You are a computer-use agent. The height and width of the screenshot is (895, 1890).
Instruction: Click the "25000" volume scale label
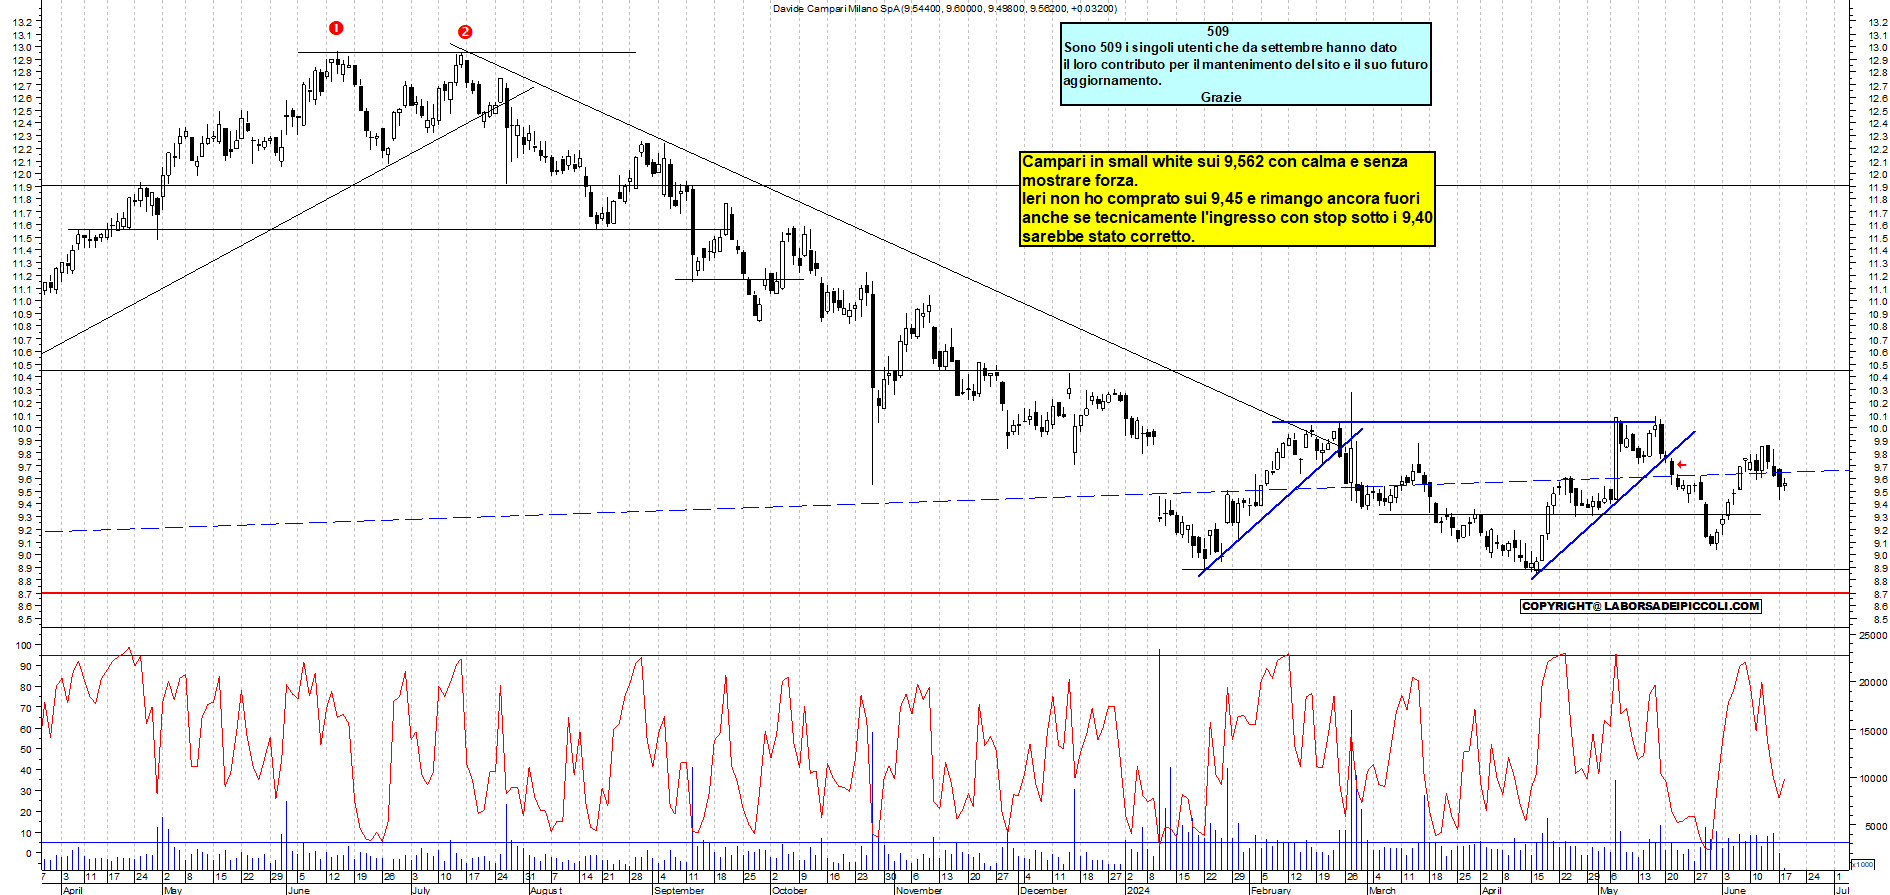click(1872, 635)
